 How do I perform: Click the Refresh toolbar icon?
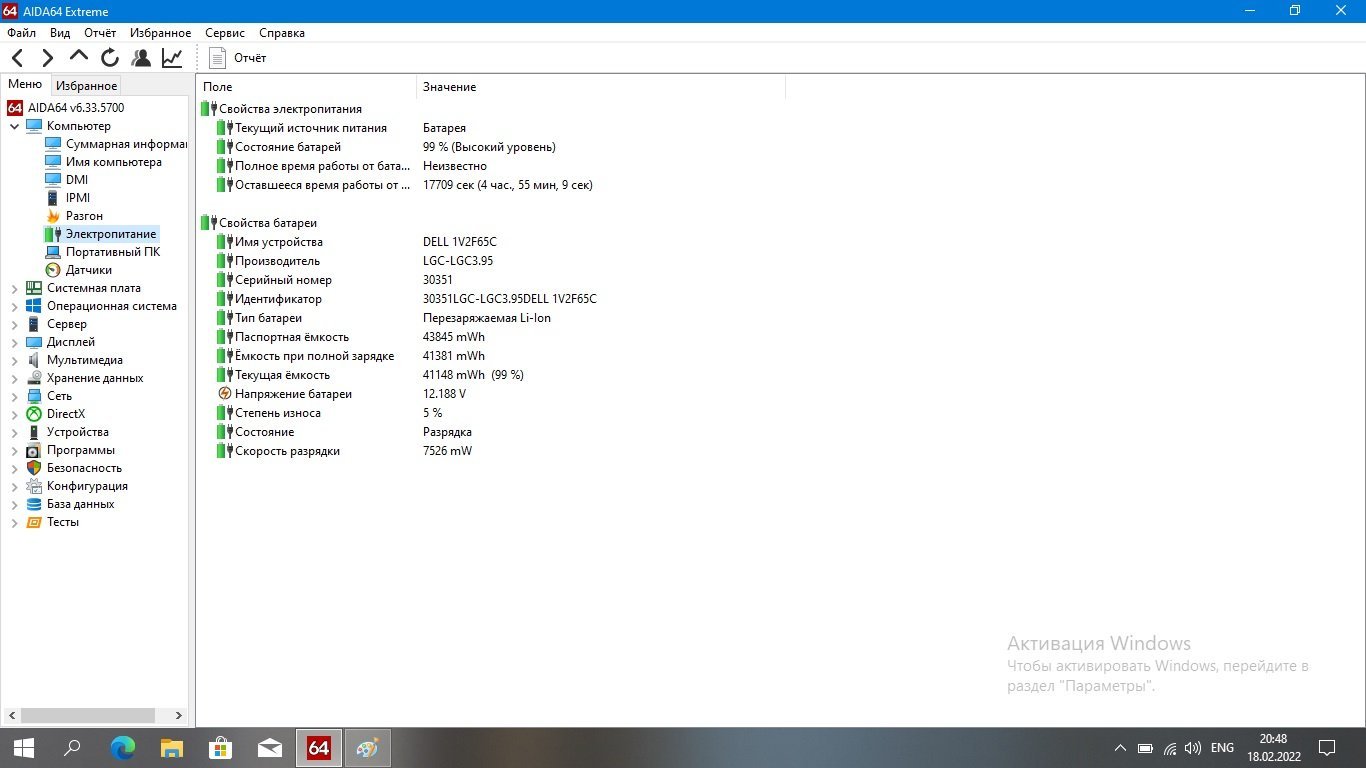[x=110, y=58]
